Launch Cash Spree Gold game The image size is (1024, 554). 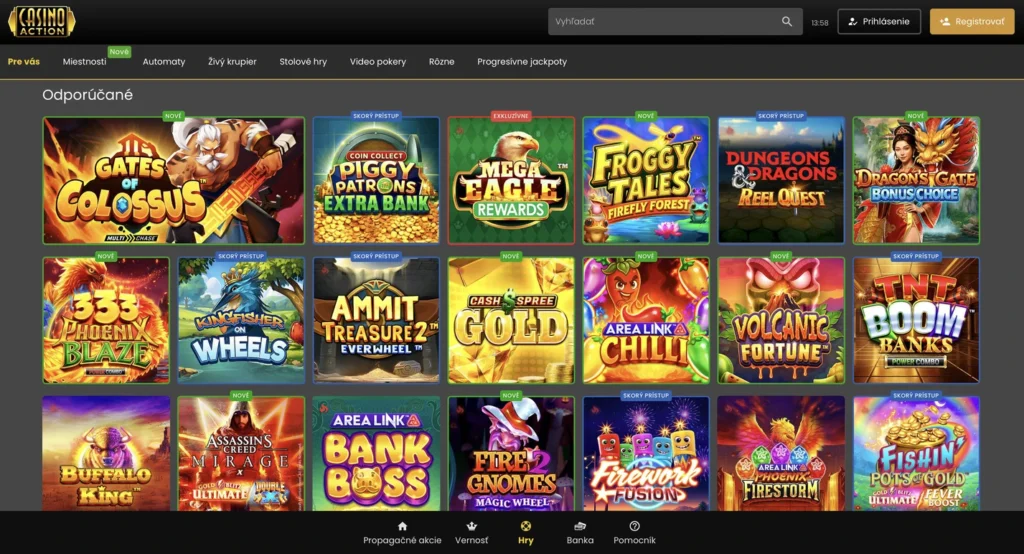[x=511, y=320]
